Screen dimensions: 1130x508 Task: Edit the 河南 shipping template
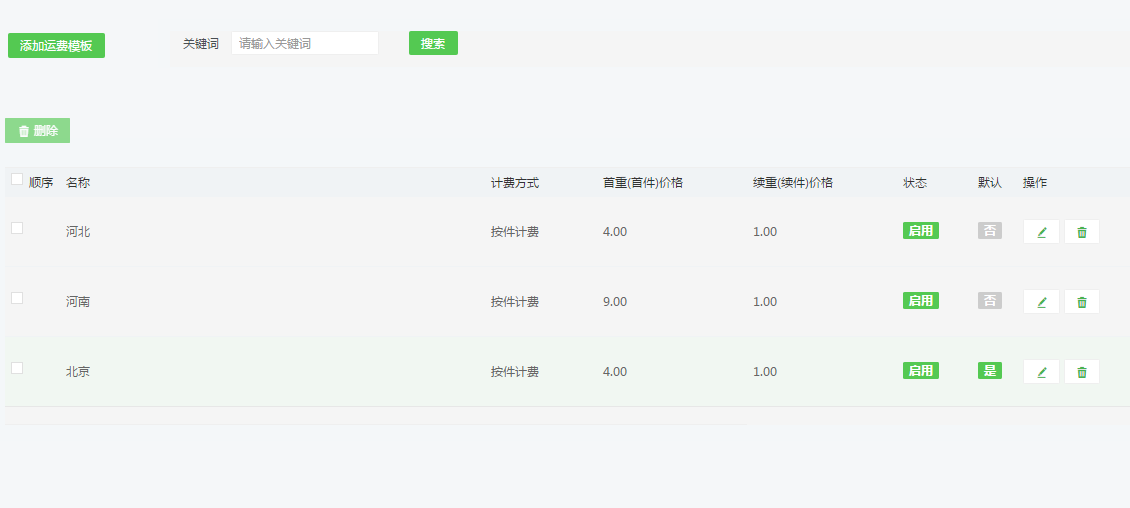point(1041,302)
